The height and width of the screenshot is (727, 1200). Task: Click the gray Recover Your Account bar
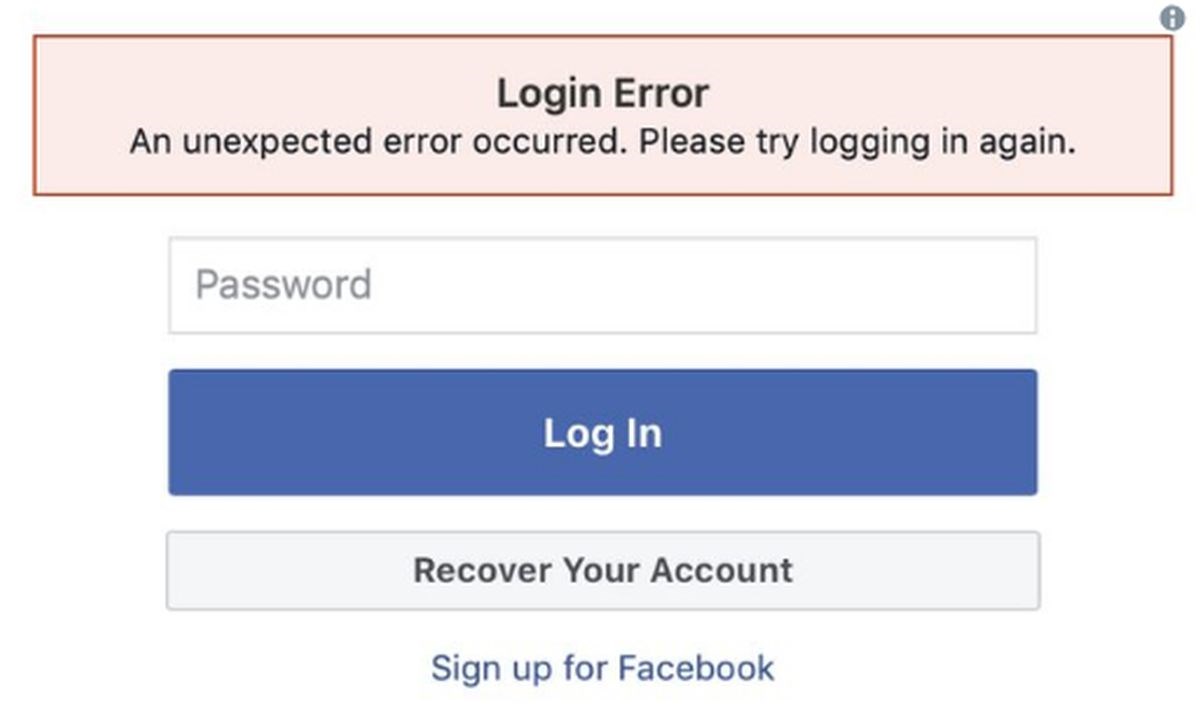point(603,570)
